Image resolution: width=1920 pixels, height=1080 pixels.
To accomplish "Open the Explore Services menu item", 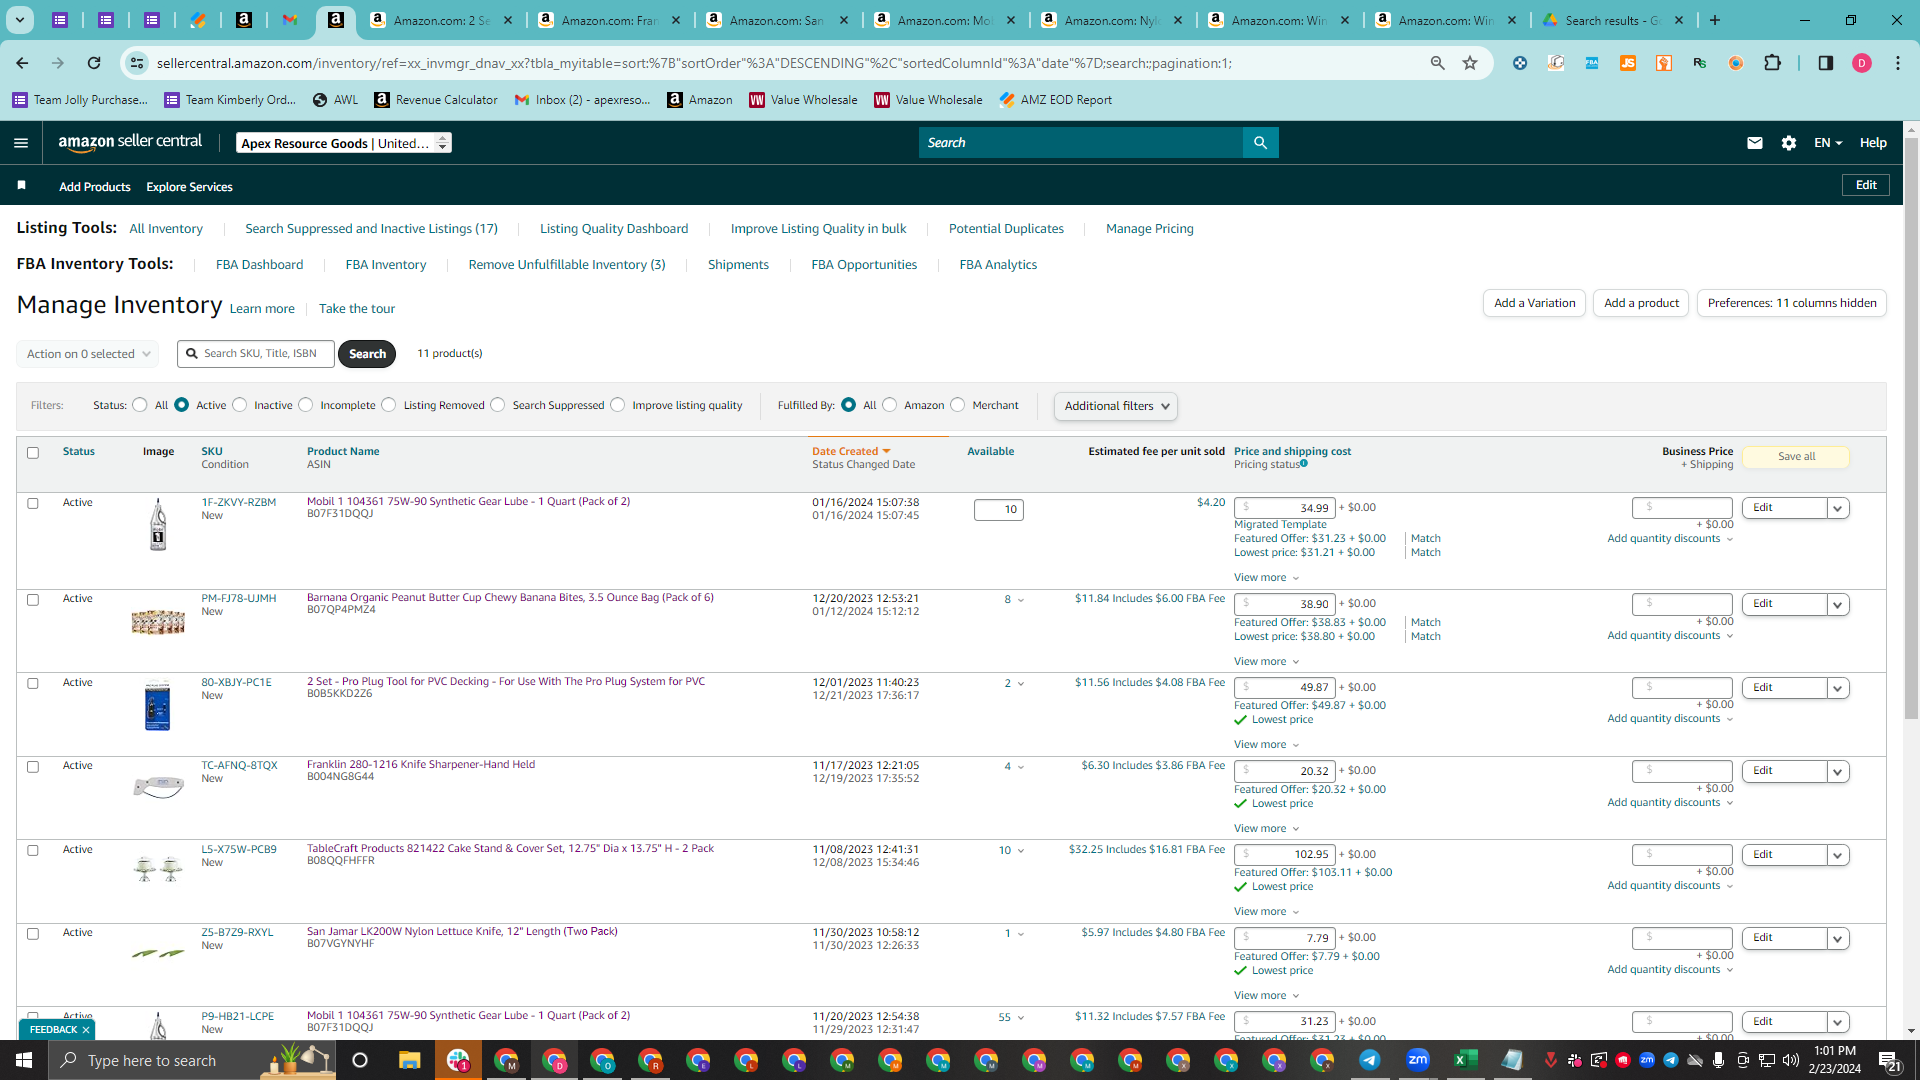I will [x=189, y=187].
